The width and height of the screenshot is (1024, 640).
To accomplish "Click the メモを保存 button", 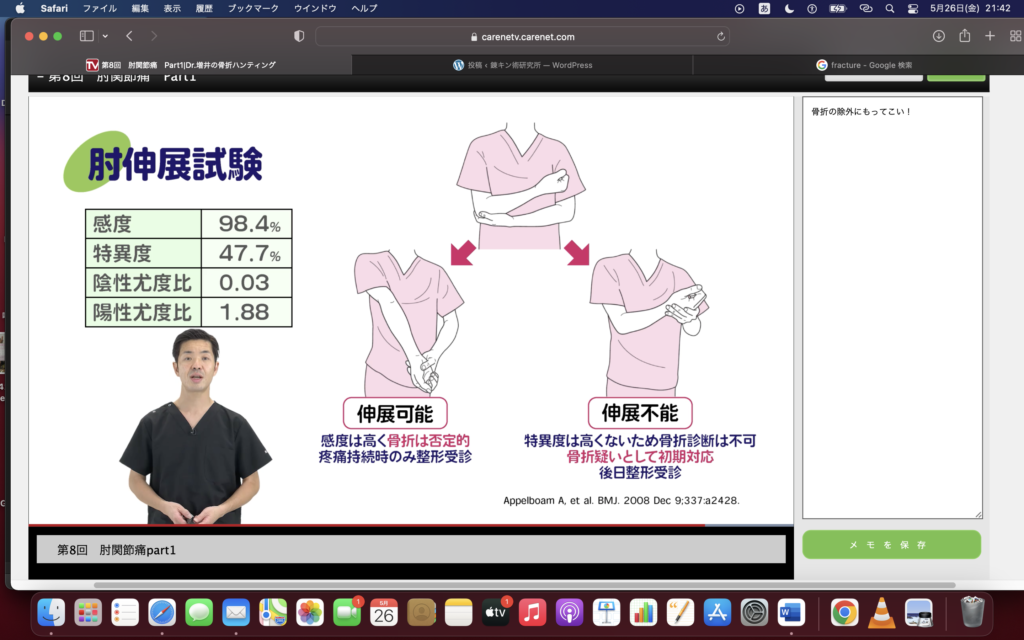I will [891, 545].
